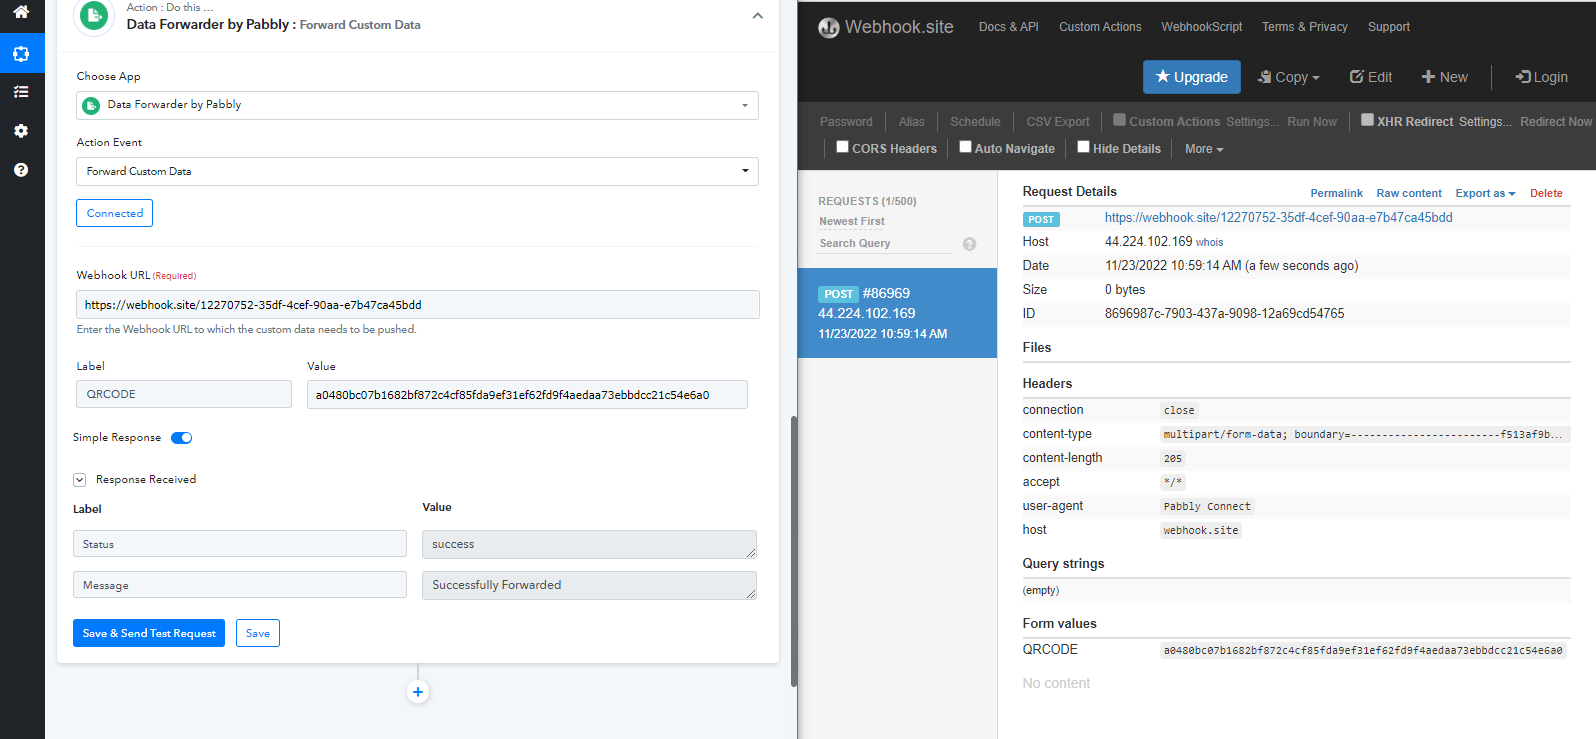1596x739 pixels.
Task: Open the task history list icon in sidebar
Action: pos(21,92)
